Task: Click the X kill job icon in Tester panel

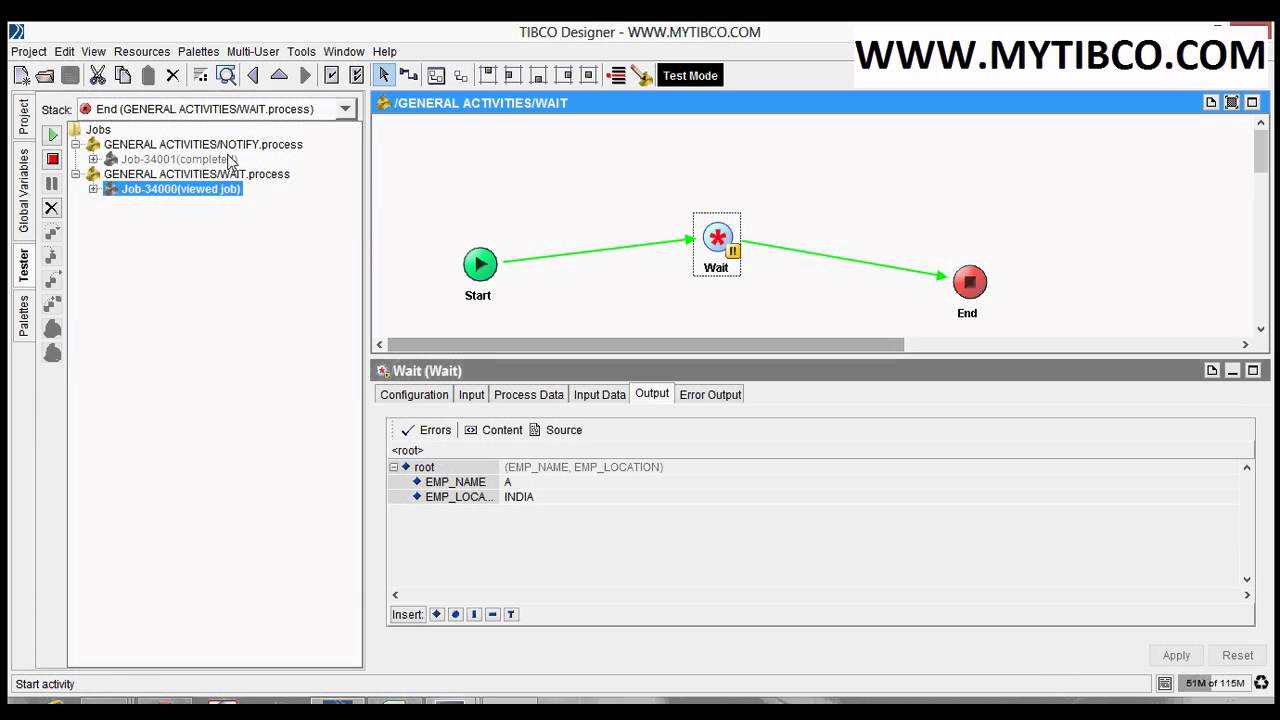Action: pyautogui.click(x=52, y=208)
